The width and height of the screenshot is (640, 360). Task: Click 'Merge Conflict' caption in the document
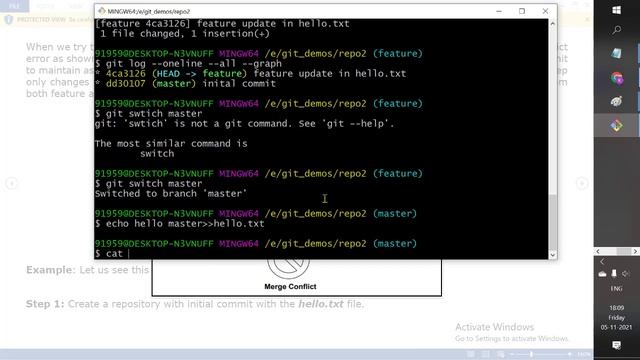[x=290, y=287]
